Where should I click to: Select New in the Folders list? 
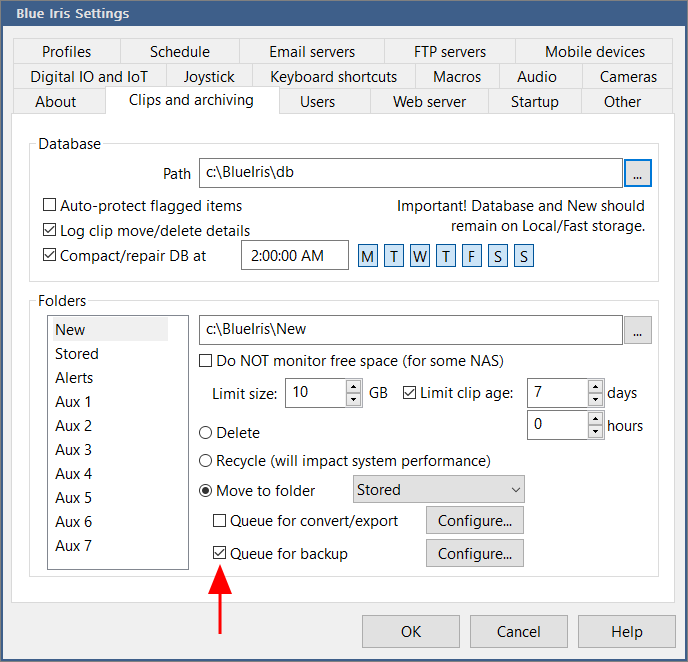[x=110, y=329]
